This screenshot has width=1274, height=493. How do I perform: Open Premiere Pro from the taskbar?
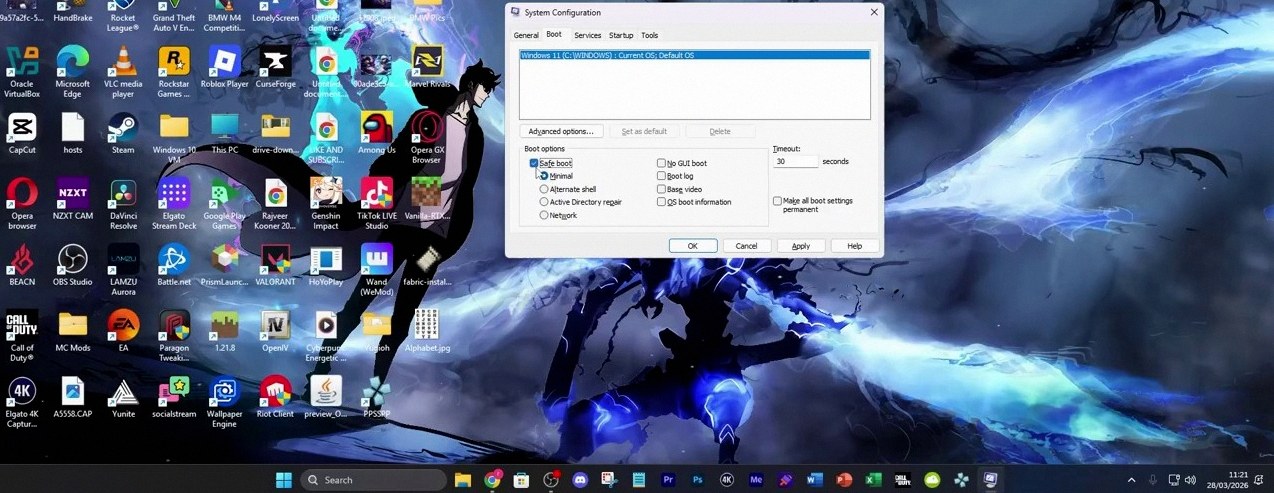click(668, 480)
